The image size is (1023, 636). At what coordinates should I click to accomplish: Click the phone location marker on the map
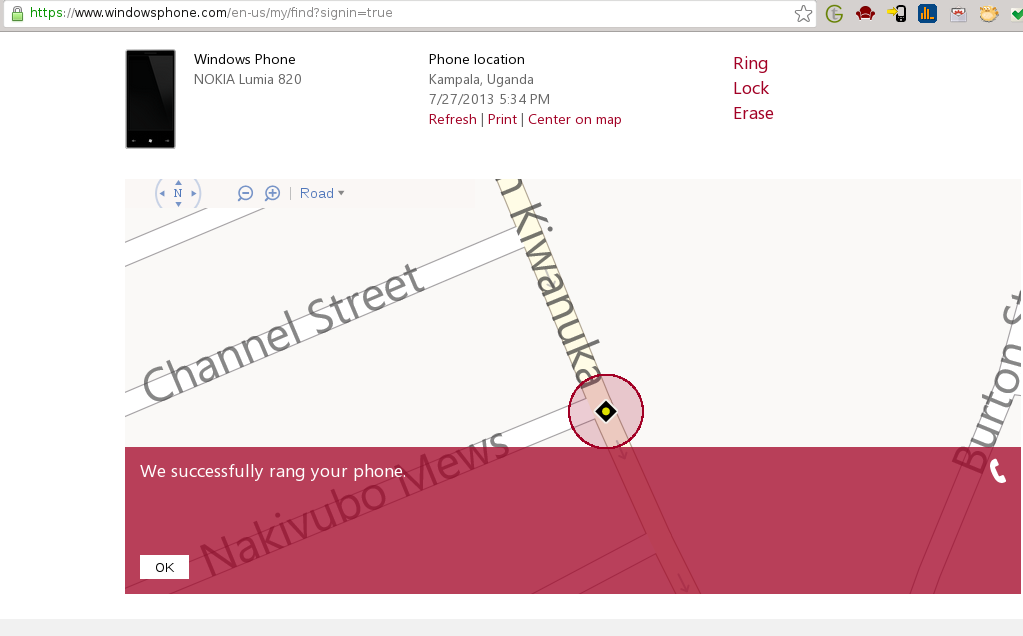click(606, 412)
